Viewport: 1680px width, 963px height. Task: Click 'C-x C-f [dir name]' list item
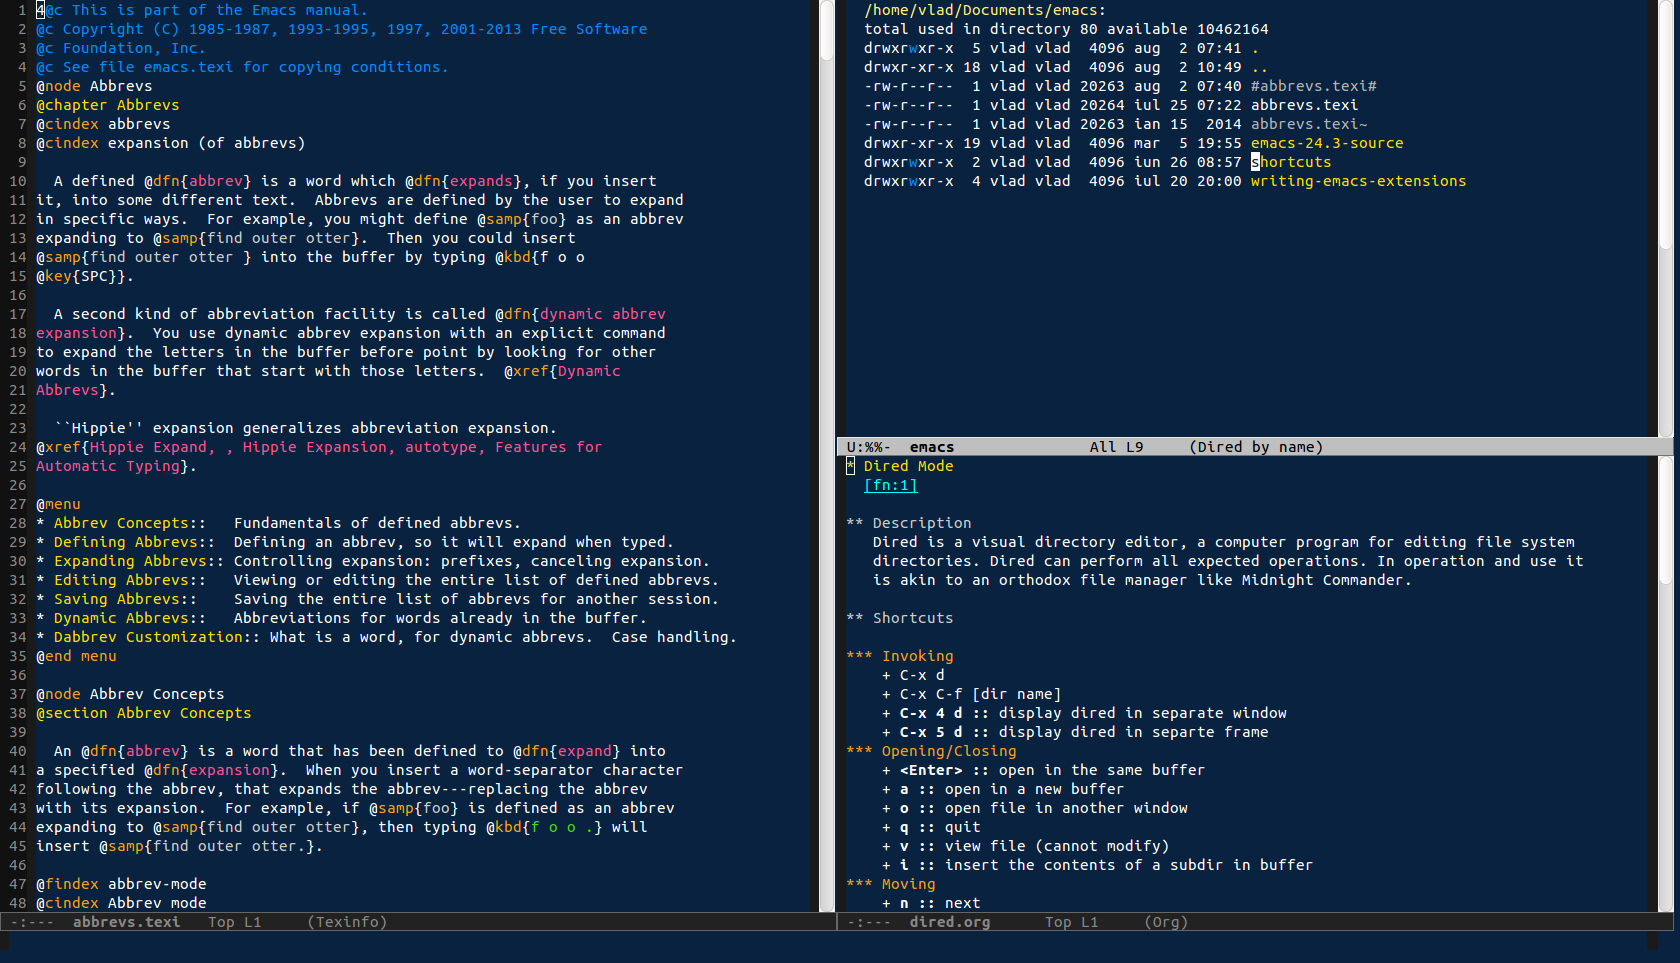point(971,694)
